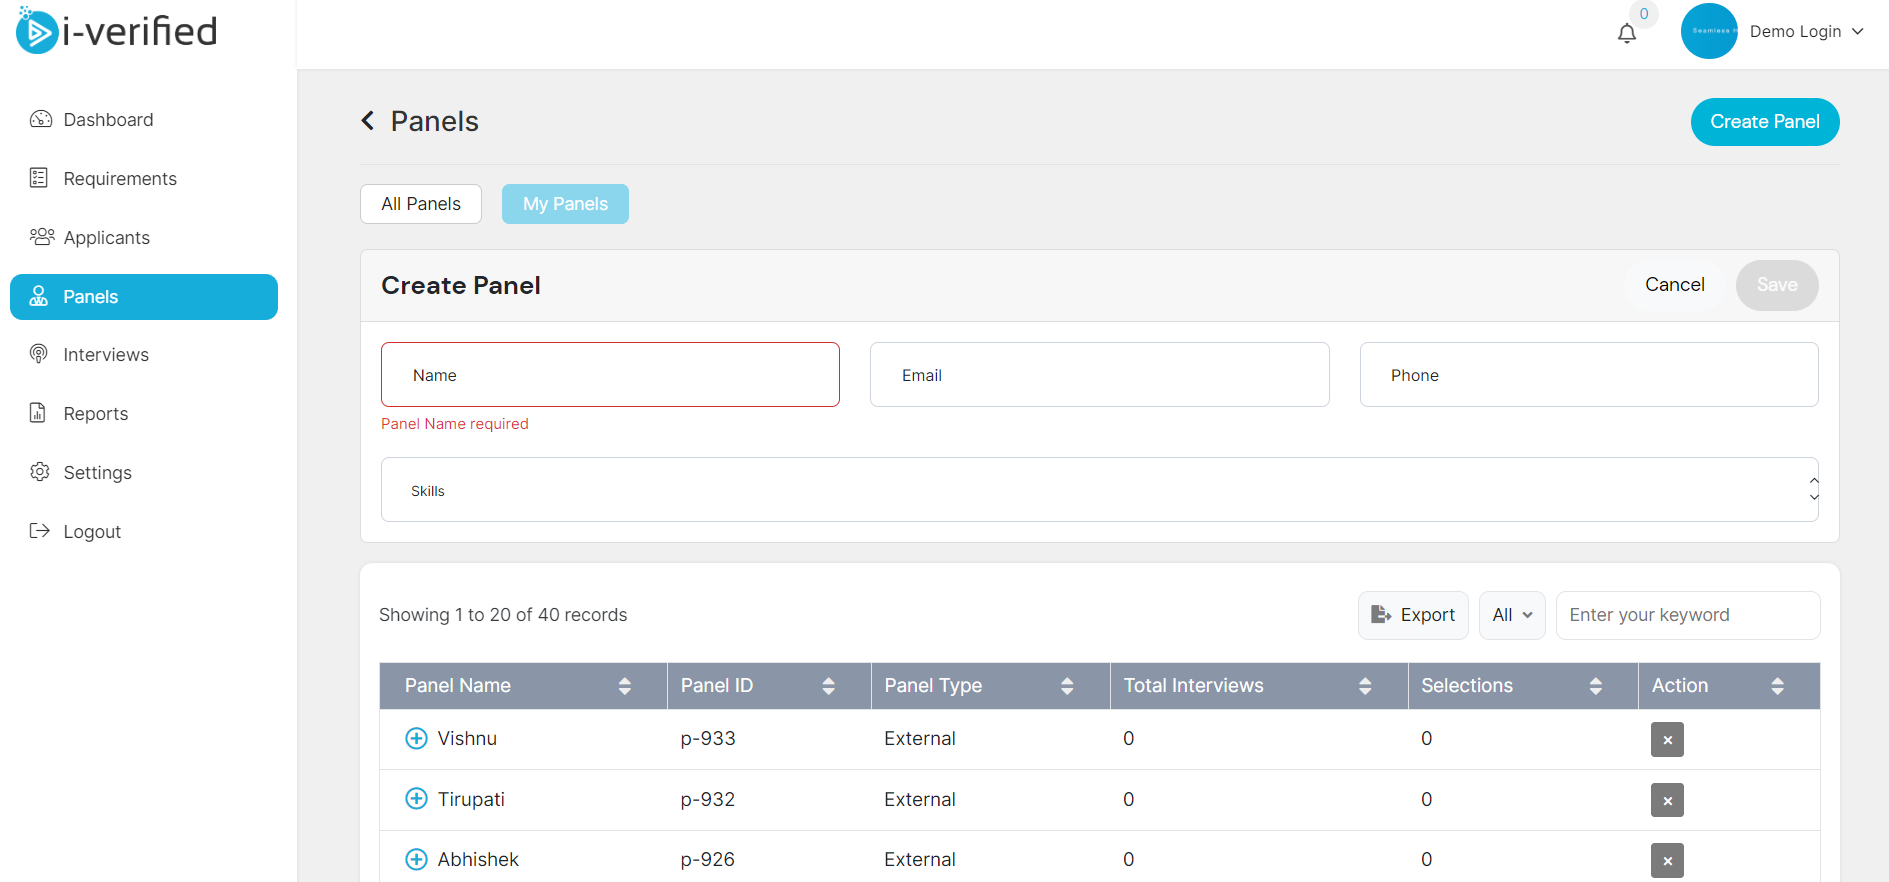
Task: Click the i-verified logo
Action: click(117, 32)
